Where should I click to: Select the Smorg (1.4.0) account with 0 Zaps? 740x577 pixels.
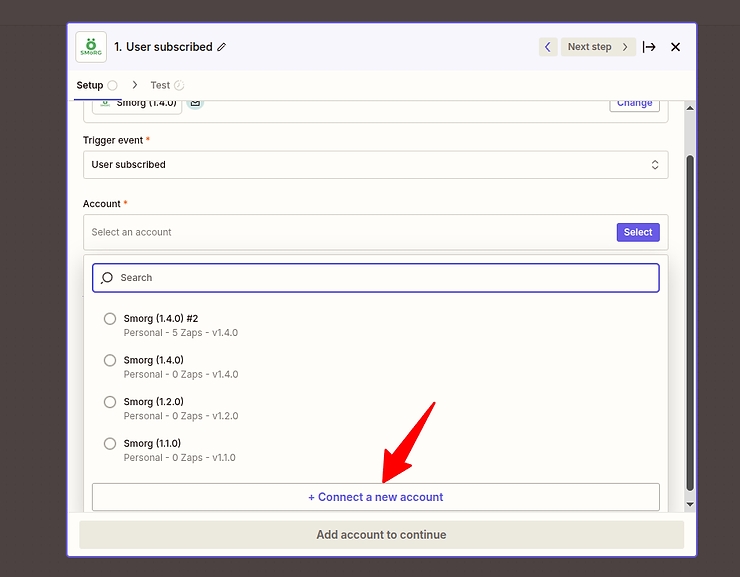(x=110, y=360)
